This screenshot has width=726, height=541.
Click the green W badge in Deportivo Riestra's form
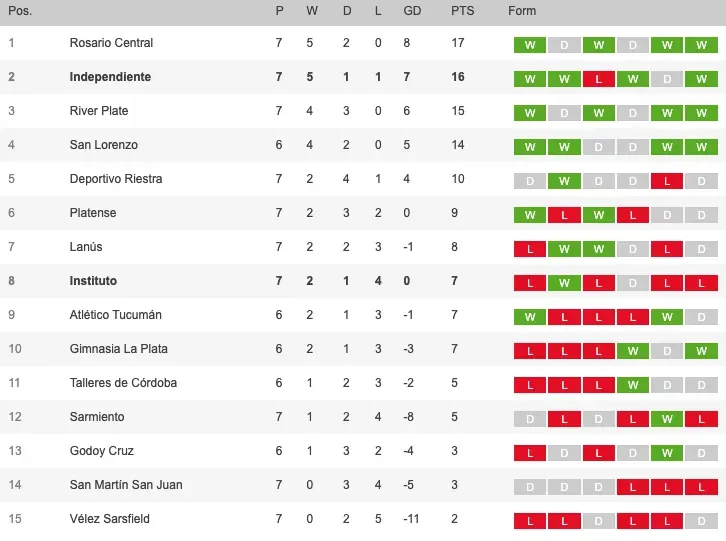pyautogui.click(x=564, y=181)
